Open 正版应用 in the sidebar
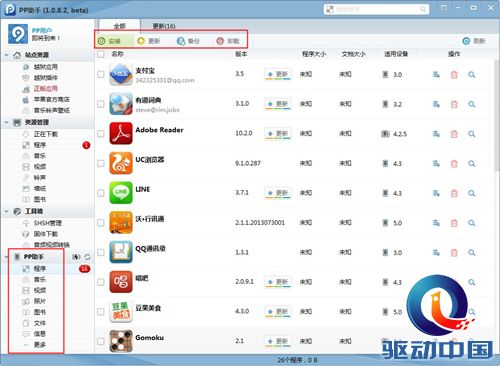 coord(45,89)
